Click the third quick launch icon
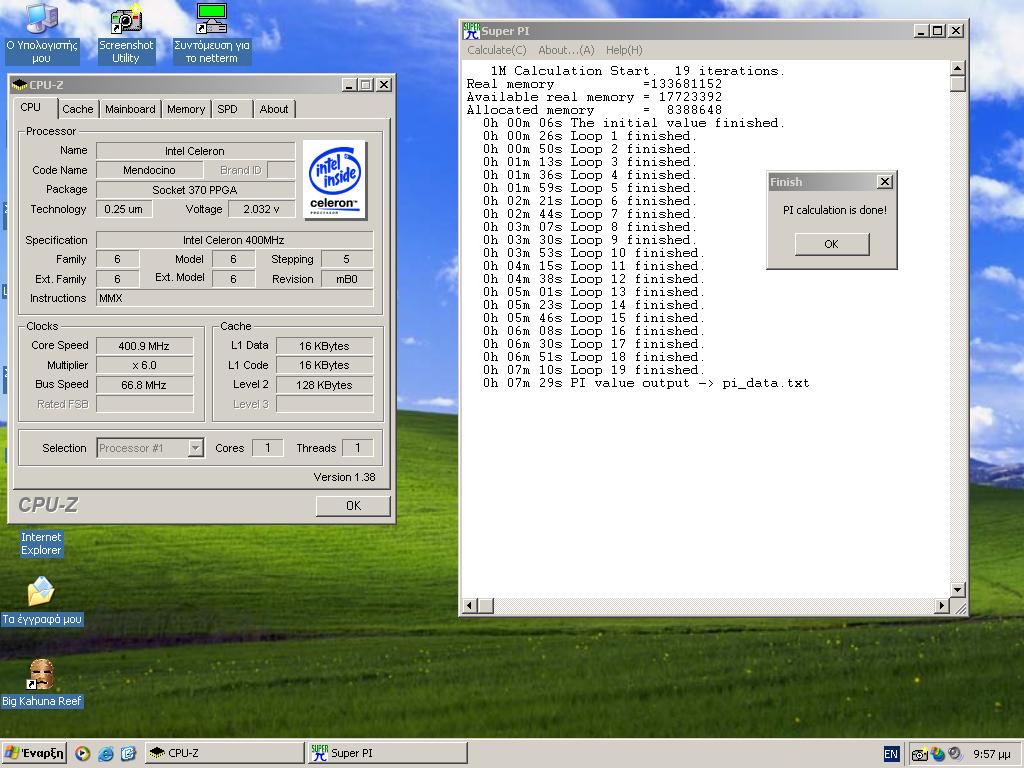The image size is (1024, 768). click(x=128, y=754)
